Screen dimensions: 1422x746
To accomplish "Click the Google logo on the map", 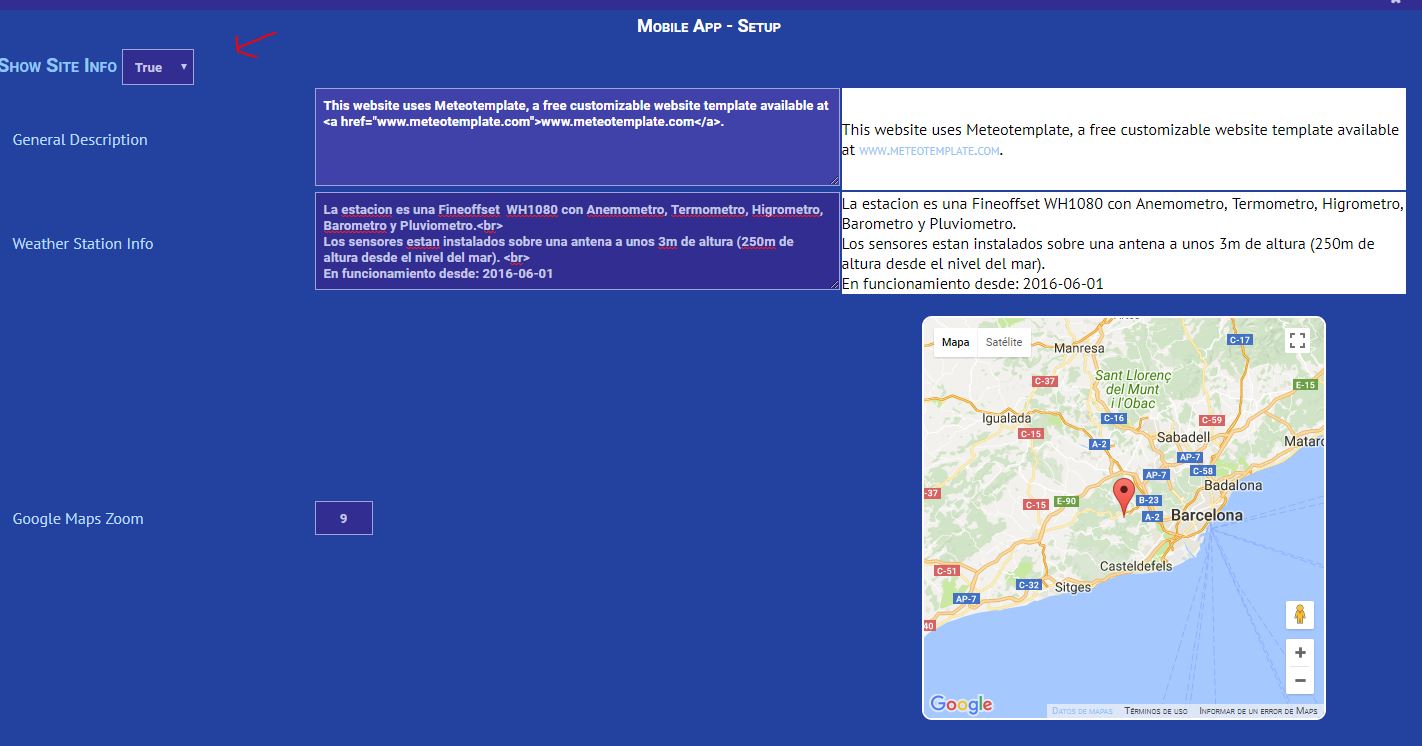I will [x=961, y=704].
